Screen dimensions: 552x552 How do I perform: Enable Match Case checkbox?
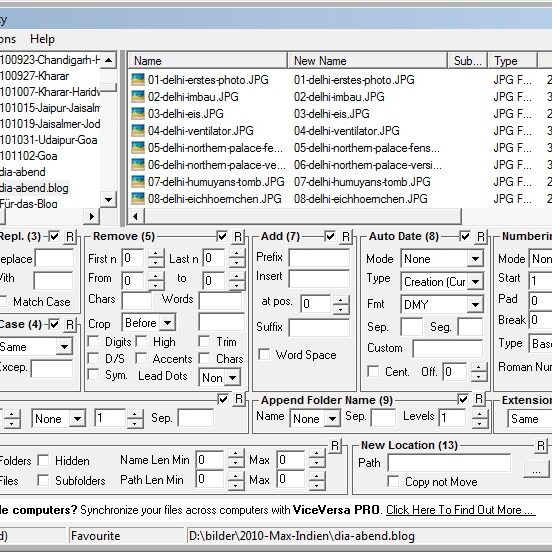[x=3, y=301]
